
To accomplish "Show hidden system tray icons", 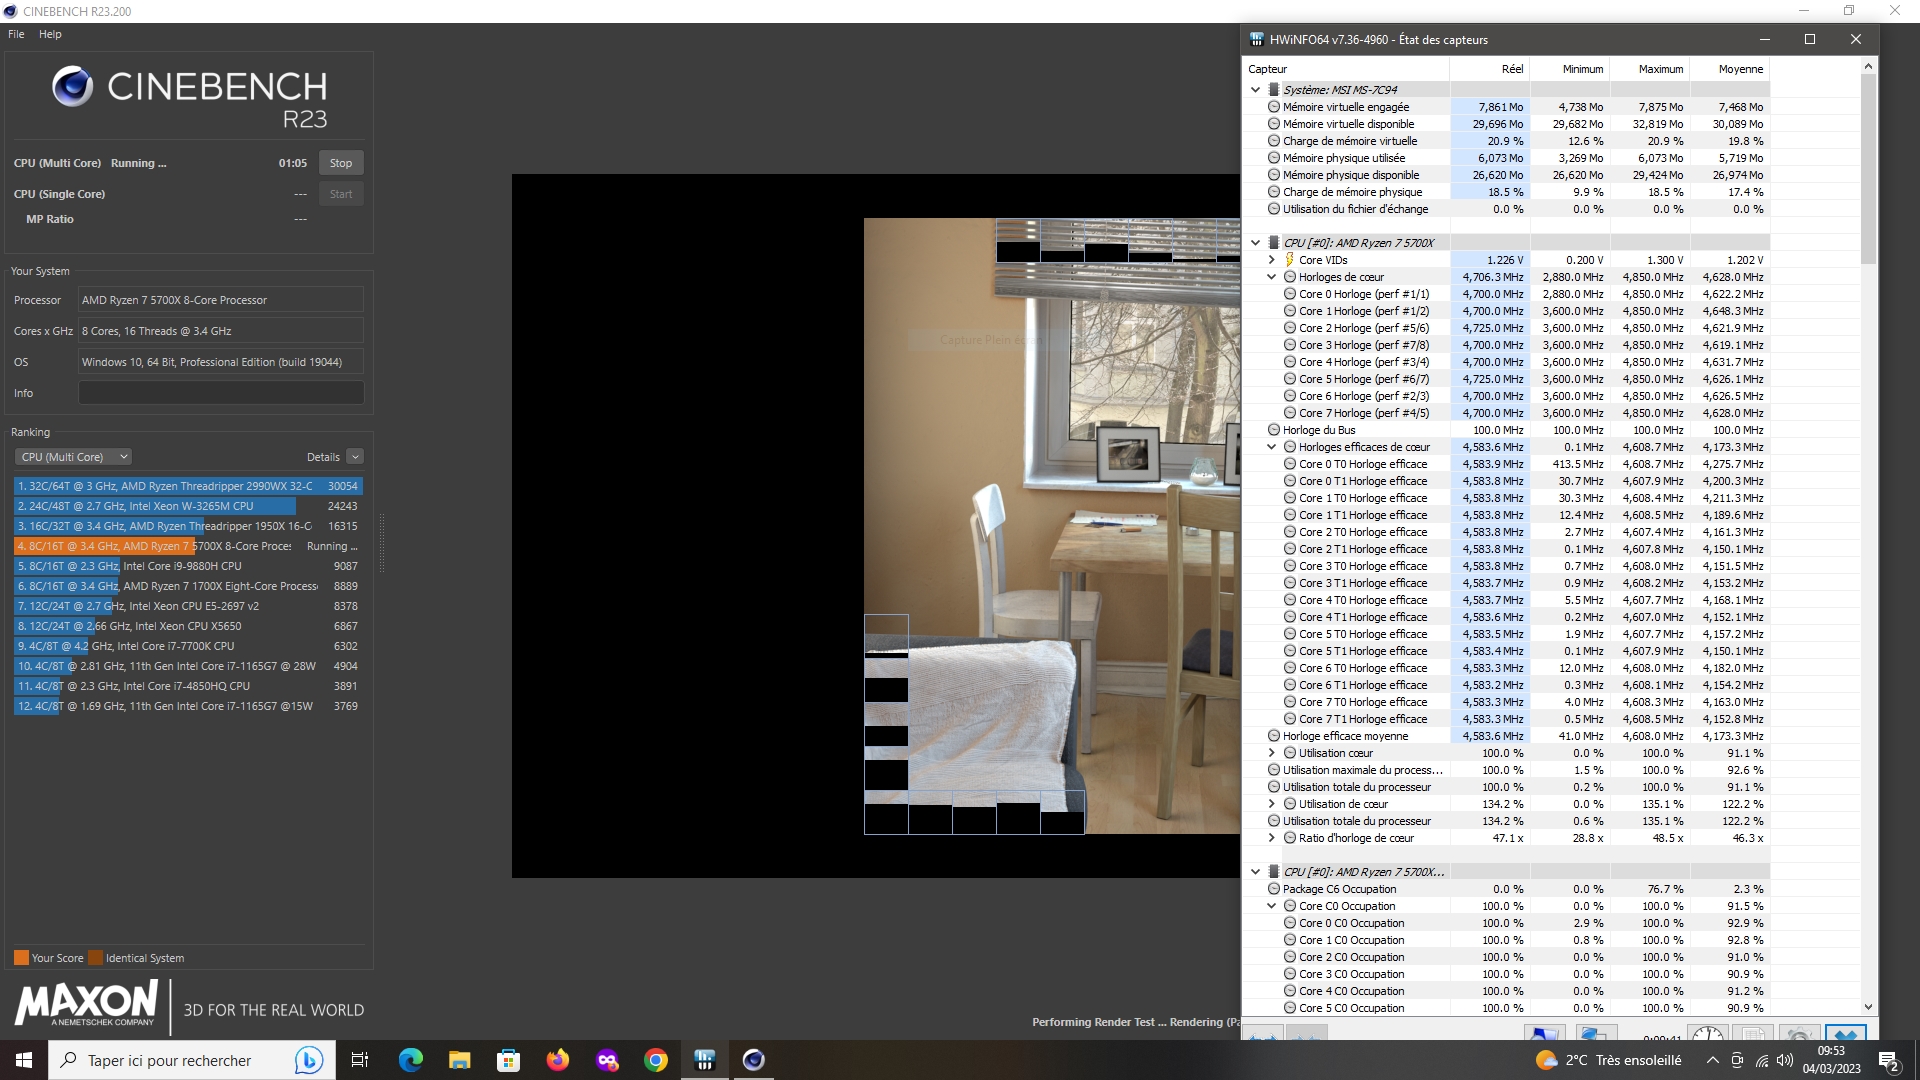I will click(1713, 1060).
